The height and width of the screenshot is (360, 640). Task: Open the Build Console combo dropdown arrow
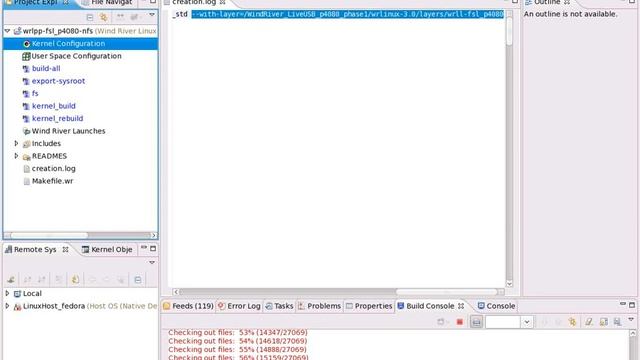pyautogui.click(x=527, y=322)
